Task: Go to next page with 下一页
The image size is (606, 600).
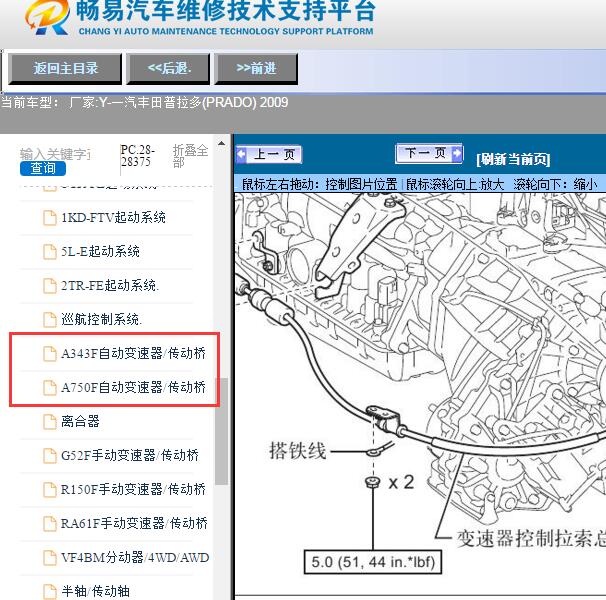Action: point(429,154)
